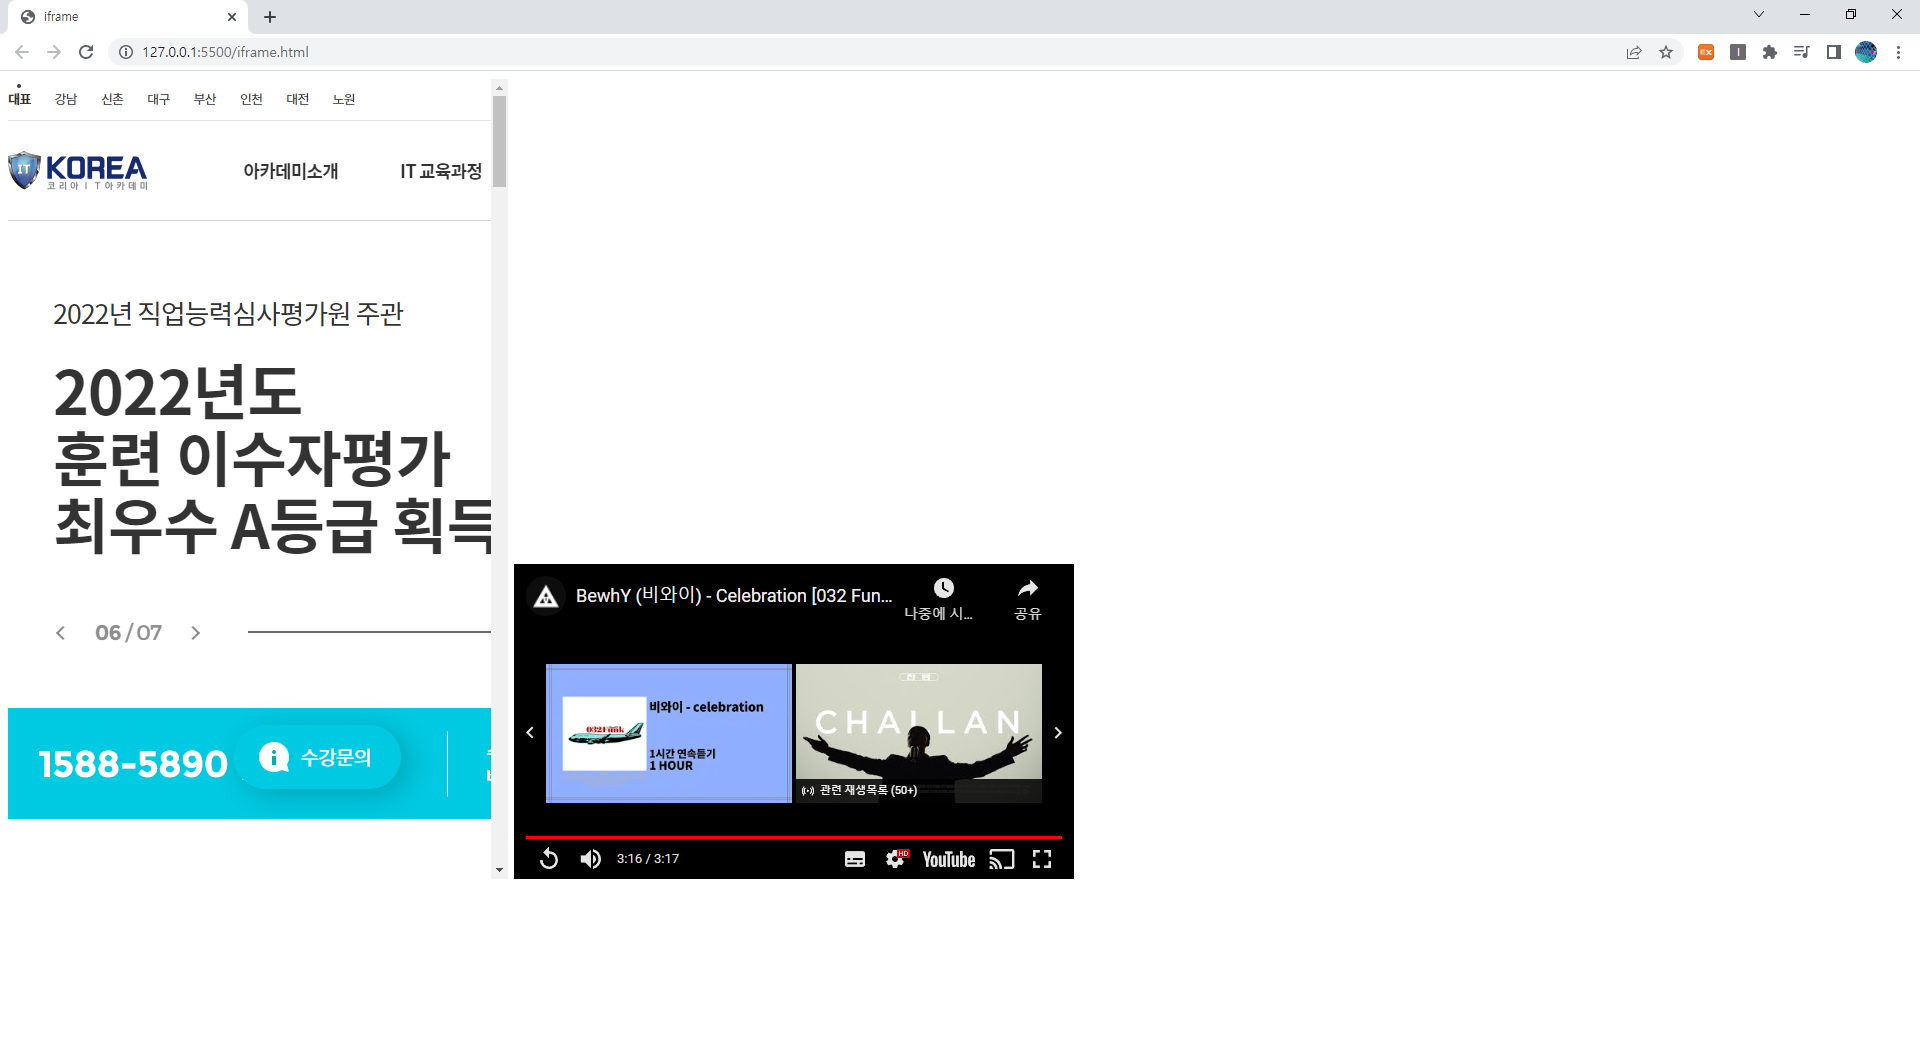Enter fullscreen mode in YouTube player
This screenshot has height=1040, width=1920.
tap(1042, 859)
